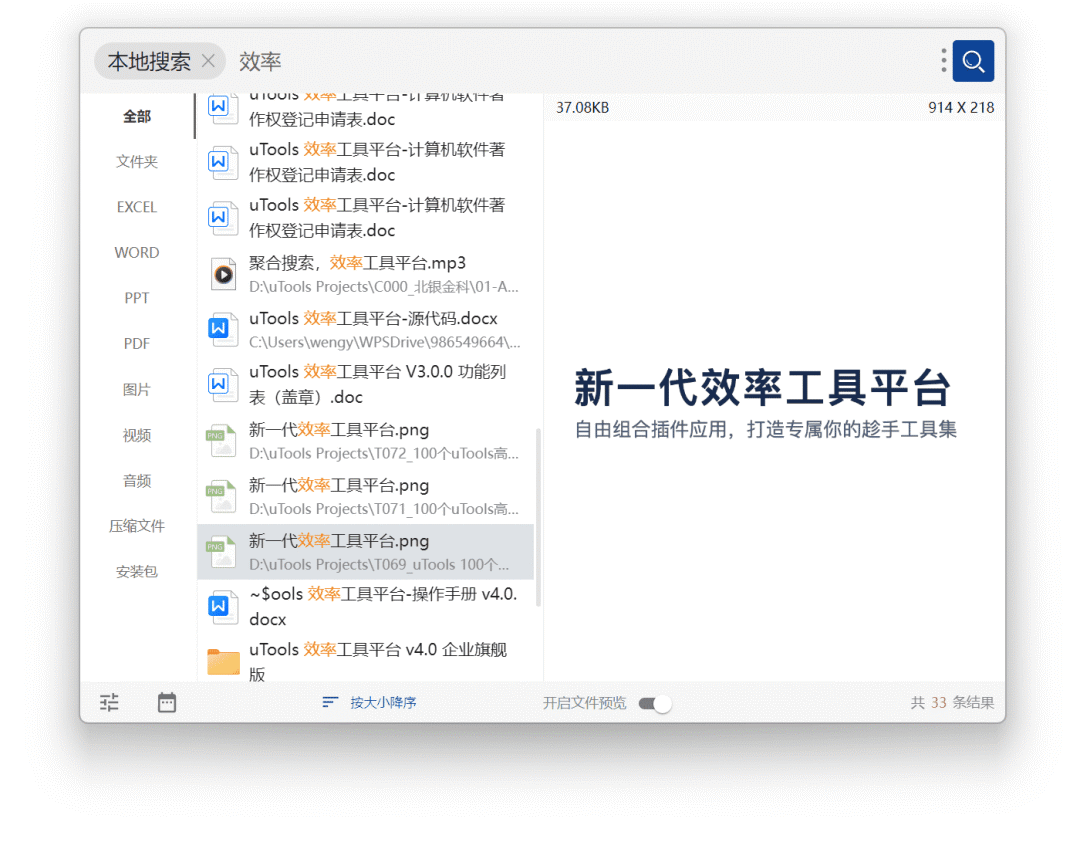Viewport: 1080px width, 849px height.
Task: Click the yellow folder icon for 企业旗舰版
Action: click(223, 662)
